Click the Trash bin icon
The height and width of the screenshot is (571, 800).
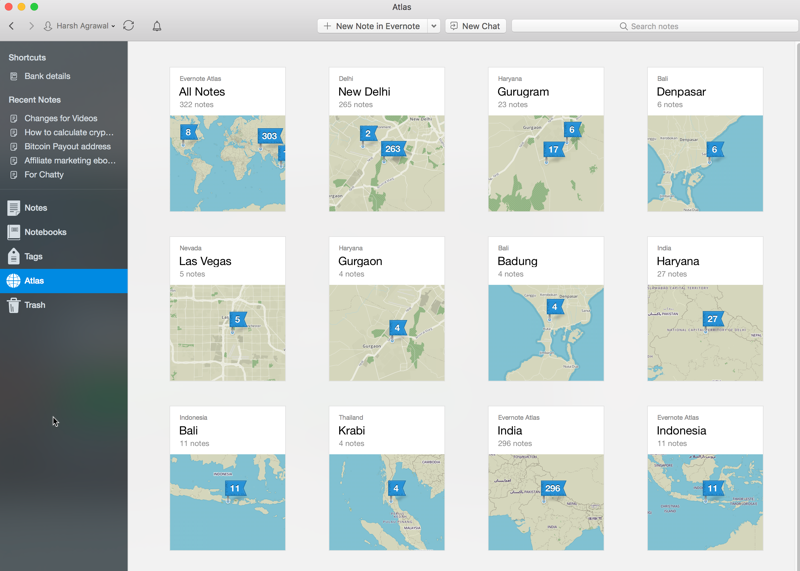click(14, 305)
